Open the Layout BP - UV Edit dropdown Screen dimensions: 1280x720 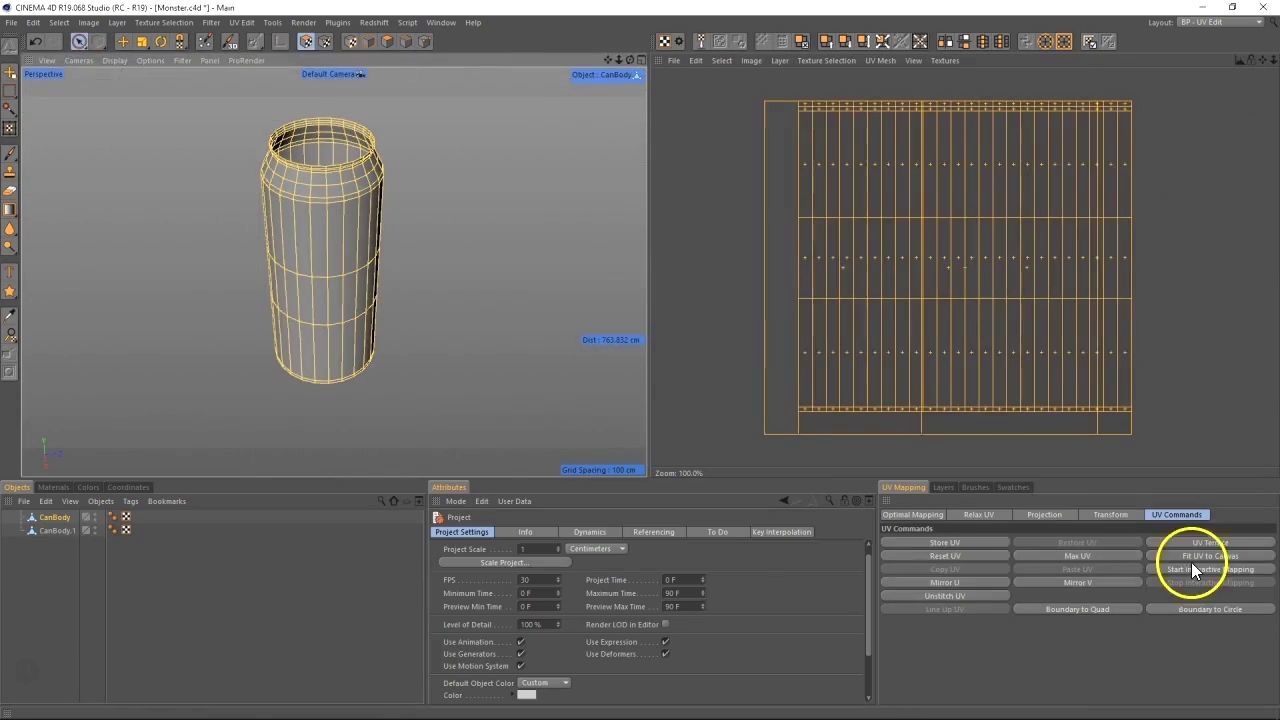[1220, 22]
